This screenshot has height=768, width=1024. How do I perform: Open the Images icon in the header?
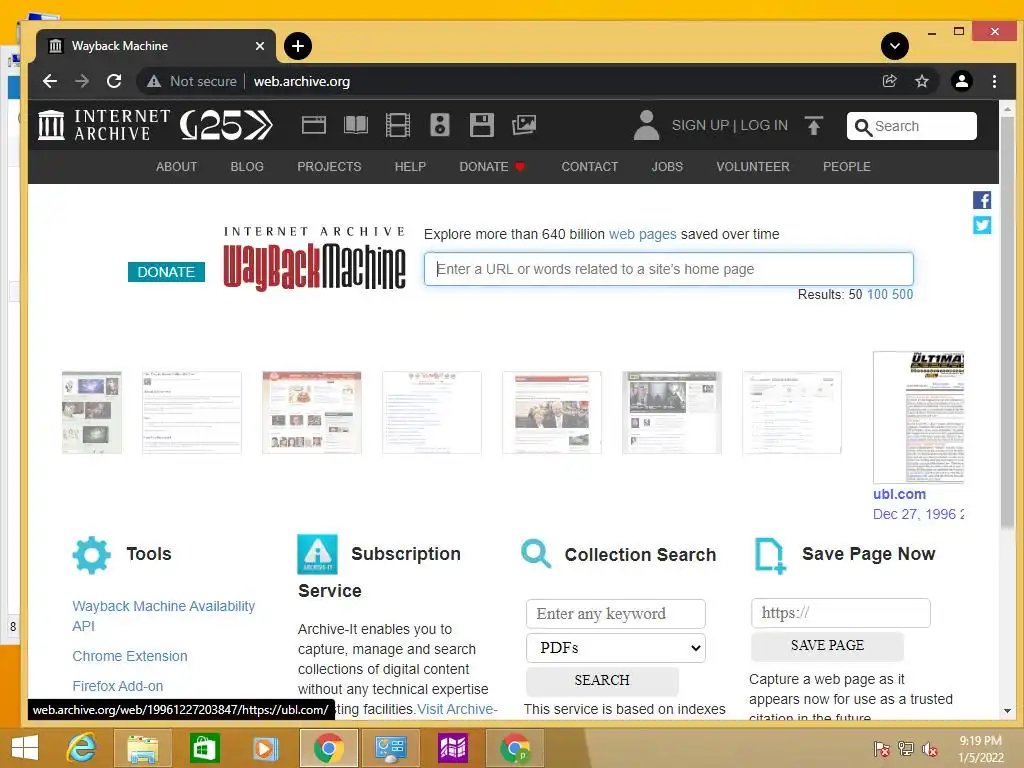pos(524,125)
